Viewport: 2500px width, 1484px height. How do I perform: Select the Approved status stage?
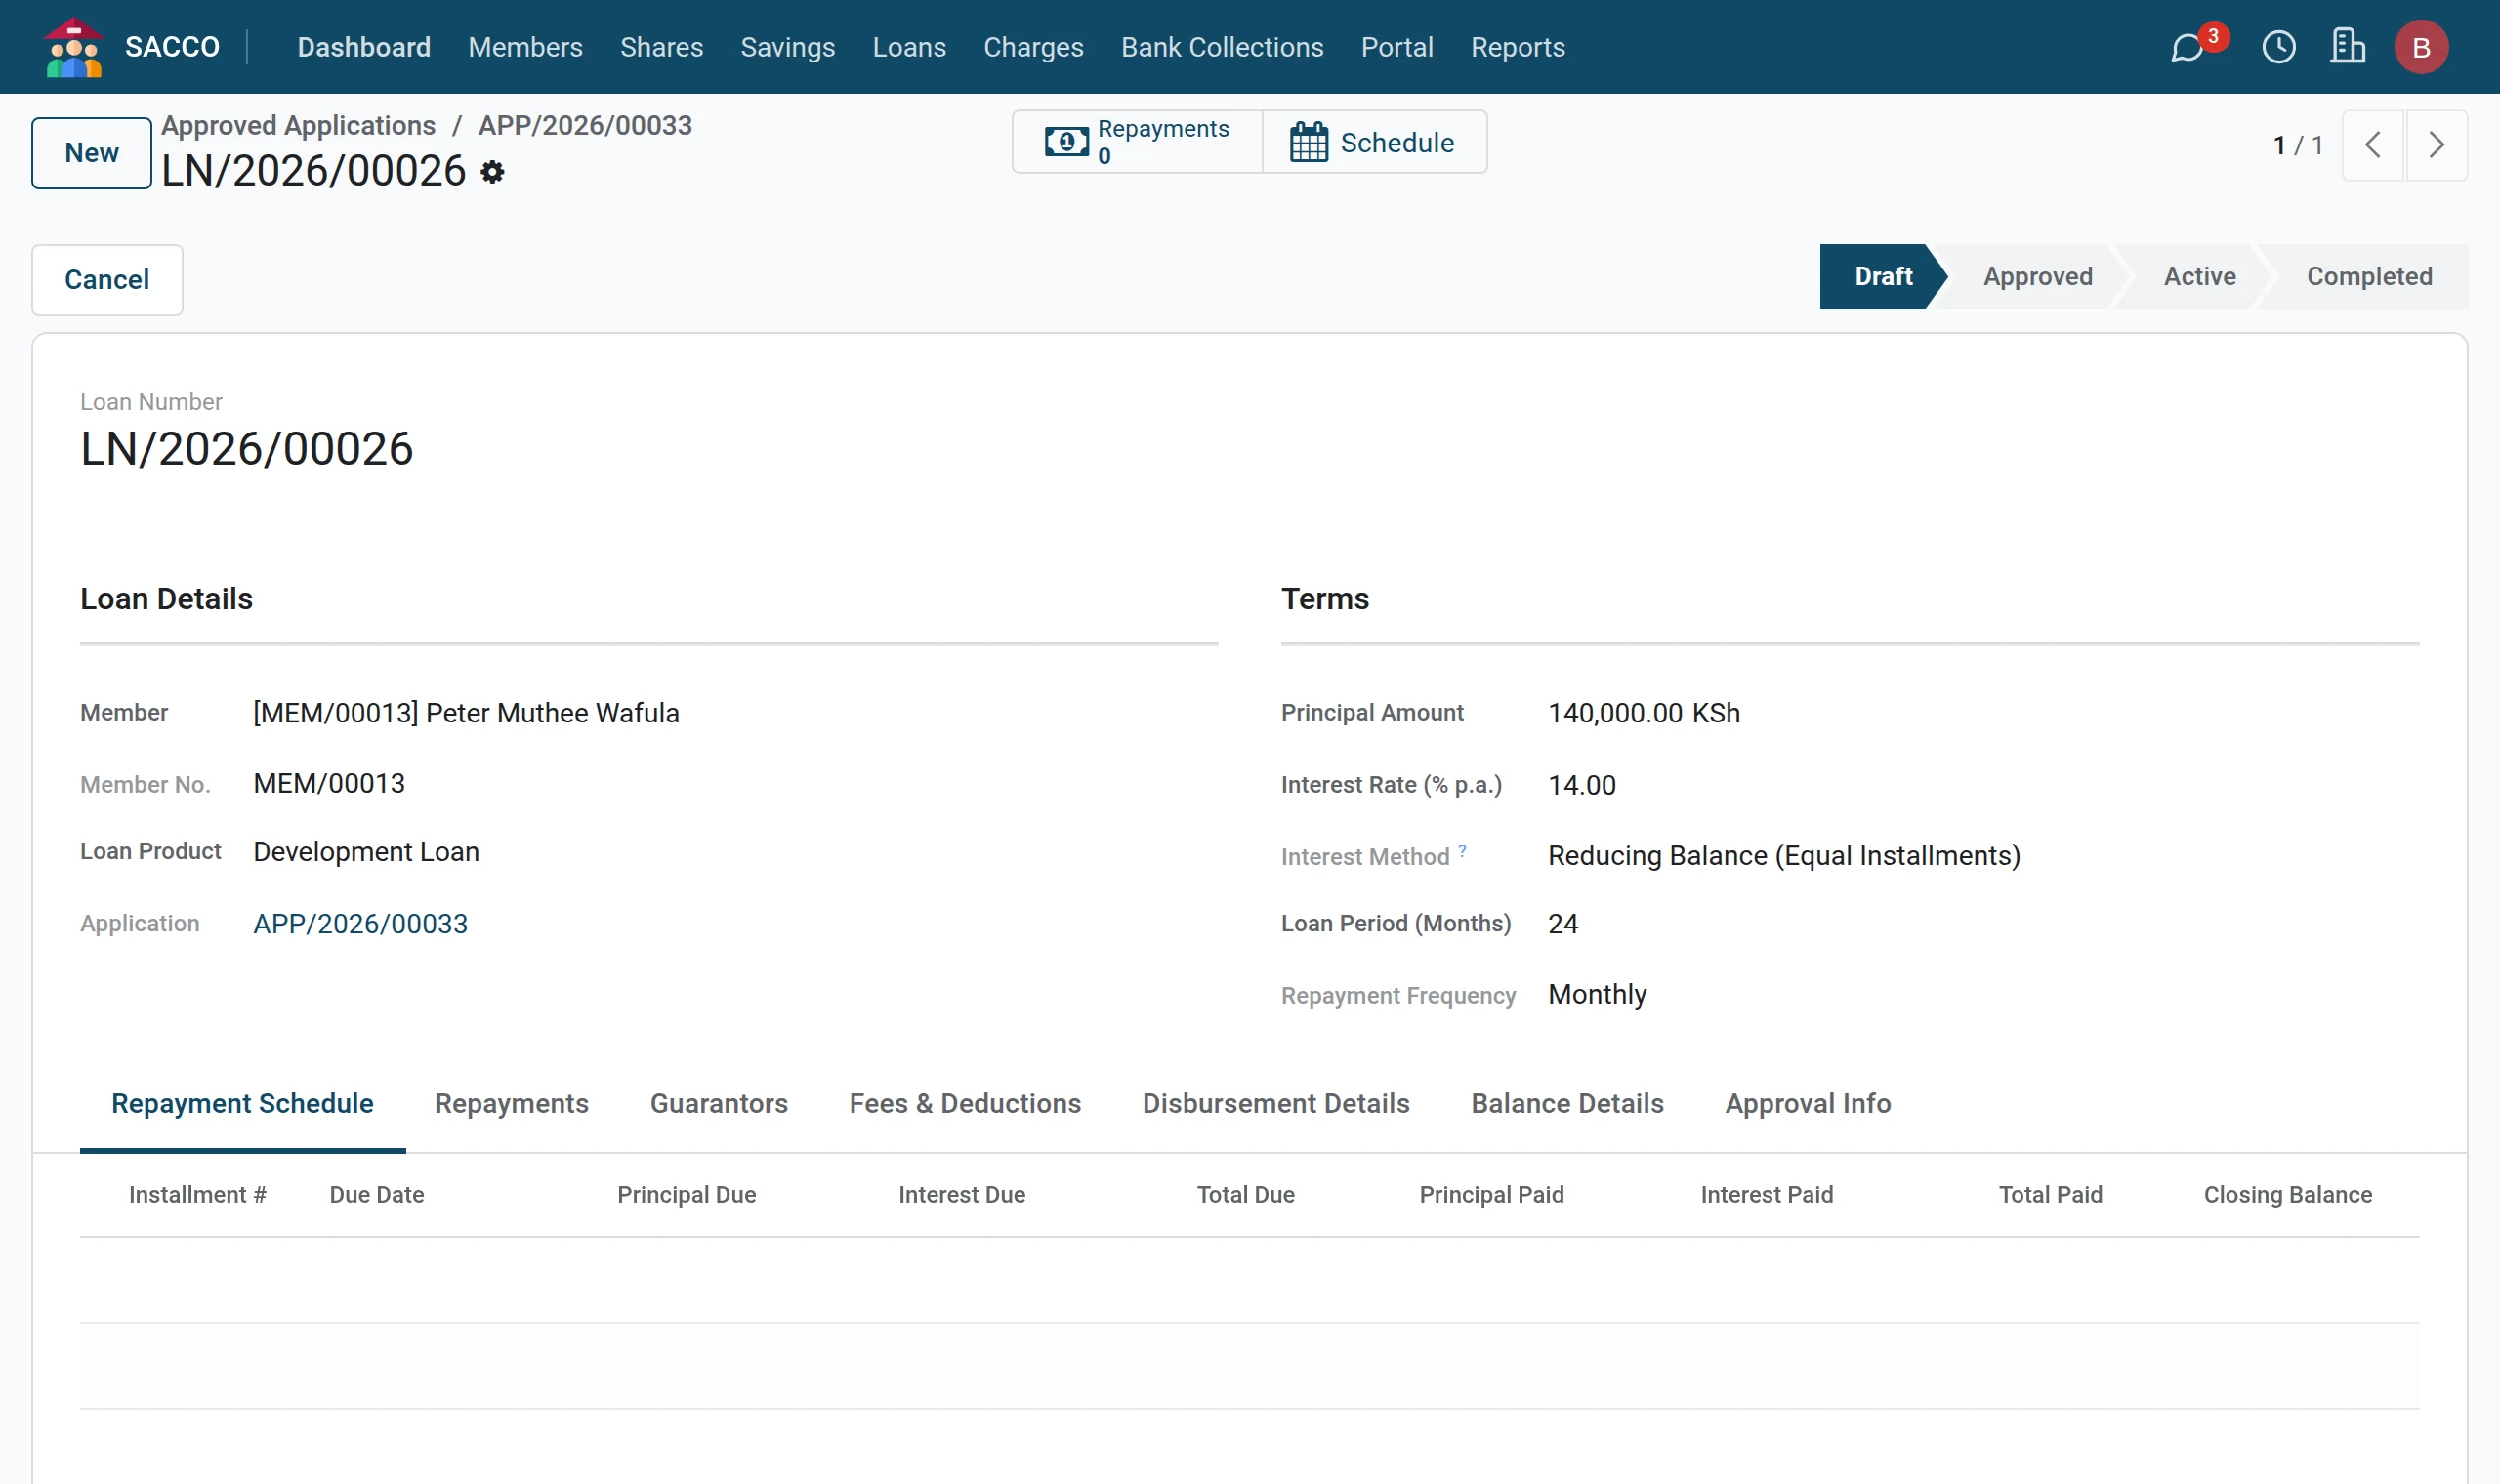click(2038, 277)
